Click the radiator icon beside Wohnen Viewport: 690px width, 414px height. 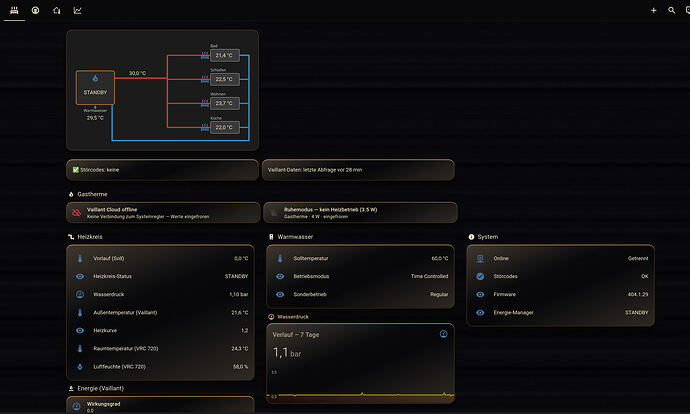[x=205, y=103]
